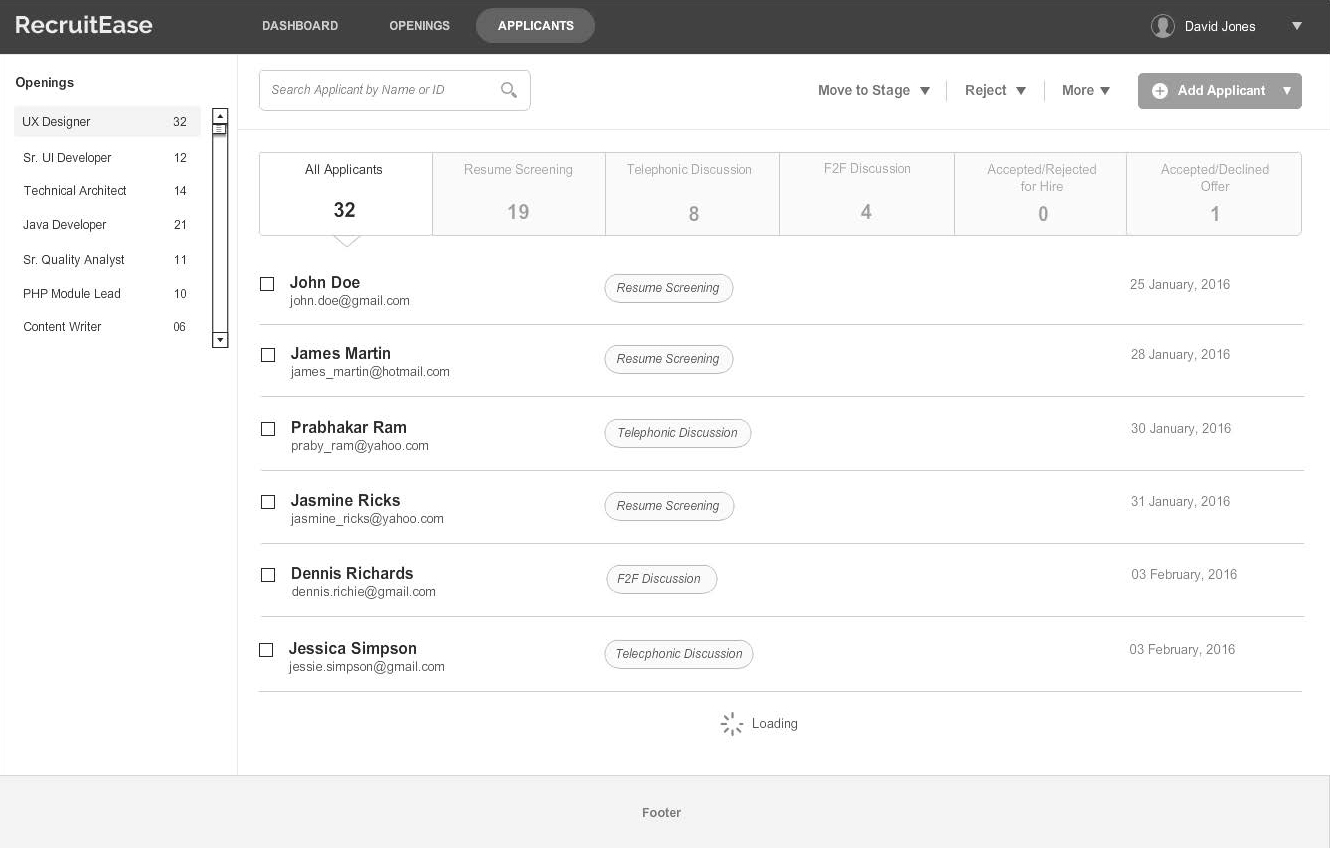Open the Openings menu item
The width and height of the screenshot is (1330, 848).
419,26
